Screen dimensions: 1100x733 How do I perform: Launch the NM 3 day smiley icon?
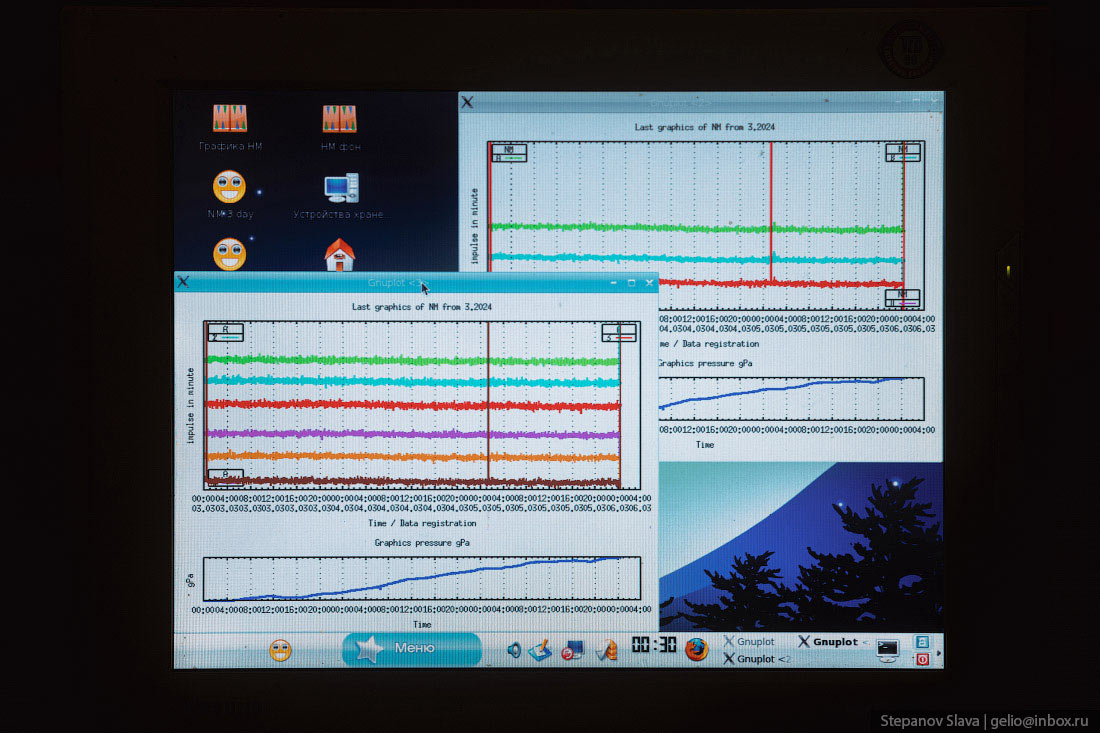tap(229, 187)
